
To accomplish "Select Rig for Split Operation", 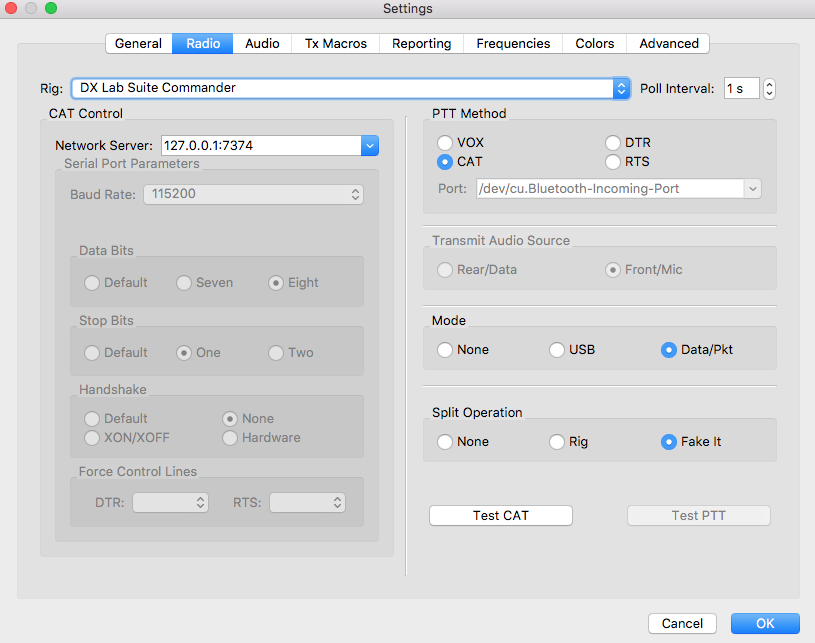I will point(557,442).
